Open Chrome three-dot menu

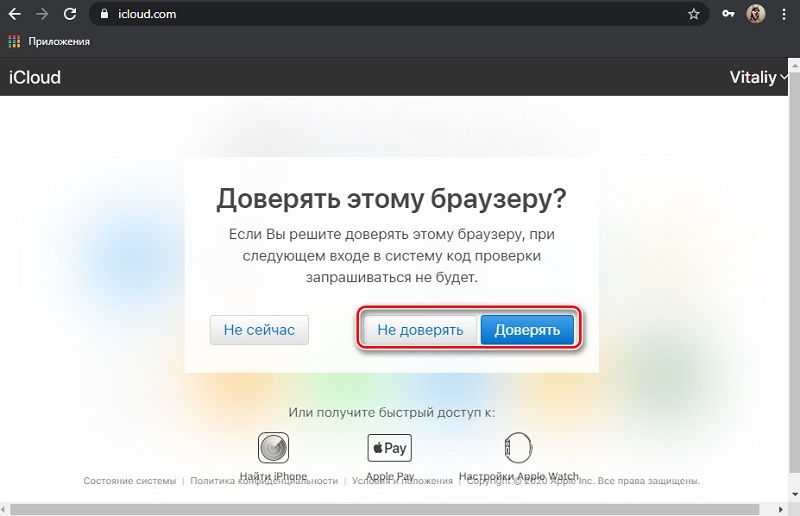click(784, 14)
